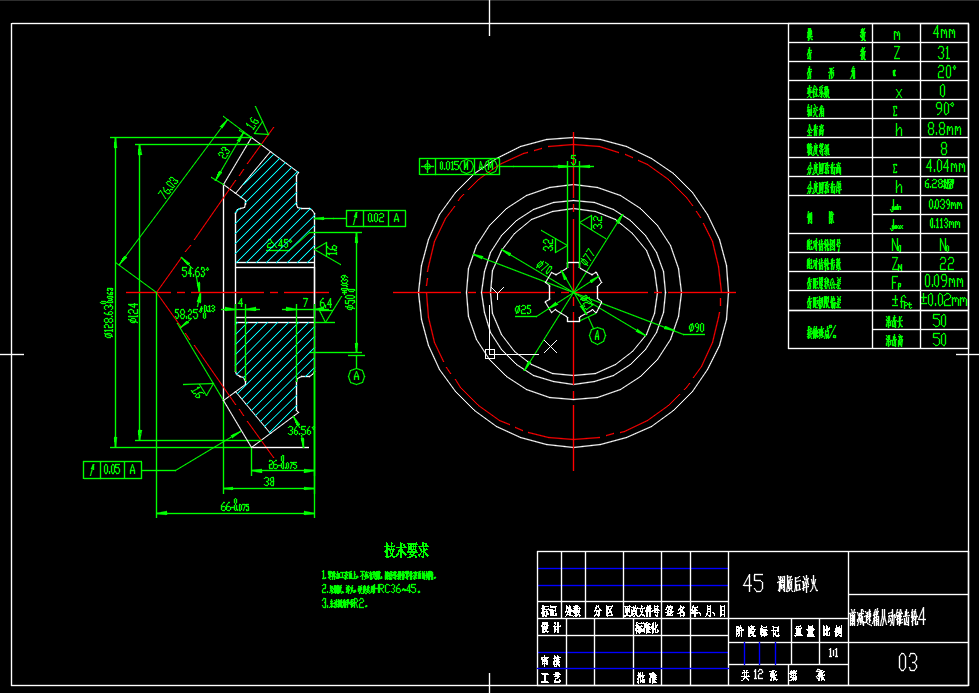Click the '1:1' scale value
Screen dimensions: 979x693
coord(833,653)
